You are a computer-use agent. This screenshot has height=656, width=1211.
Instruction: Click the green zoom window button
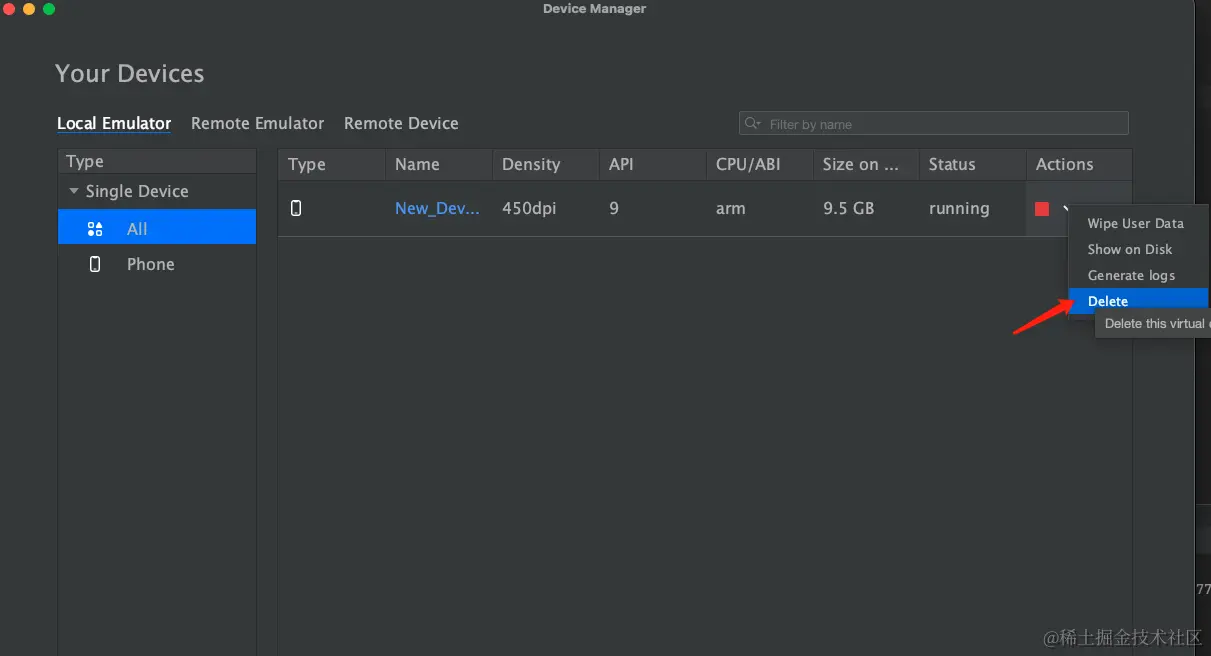tap(49, 9)
